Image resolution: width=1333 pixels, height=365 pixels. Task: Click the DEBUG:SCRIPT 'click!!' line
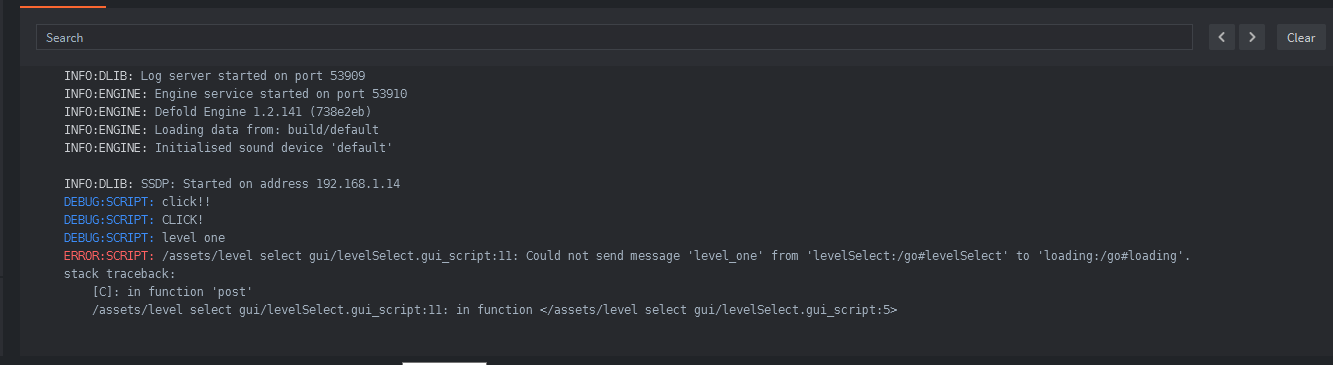click(137, 202)
